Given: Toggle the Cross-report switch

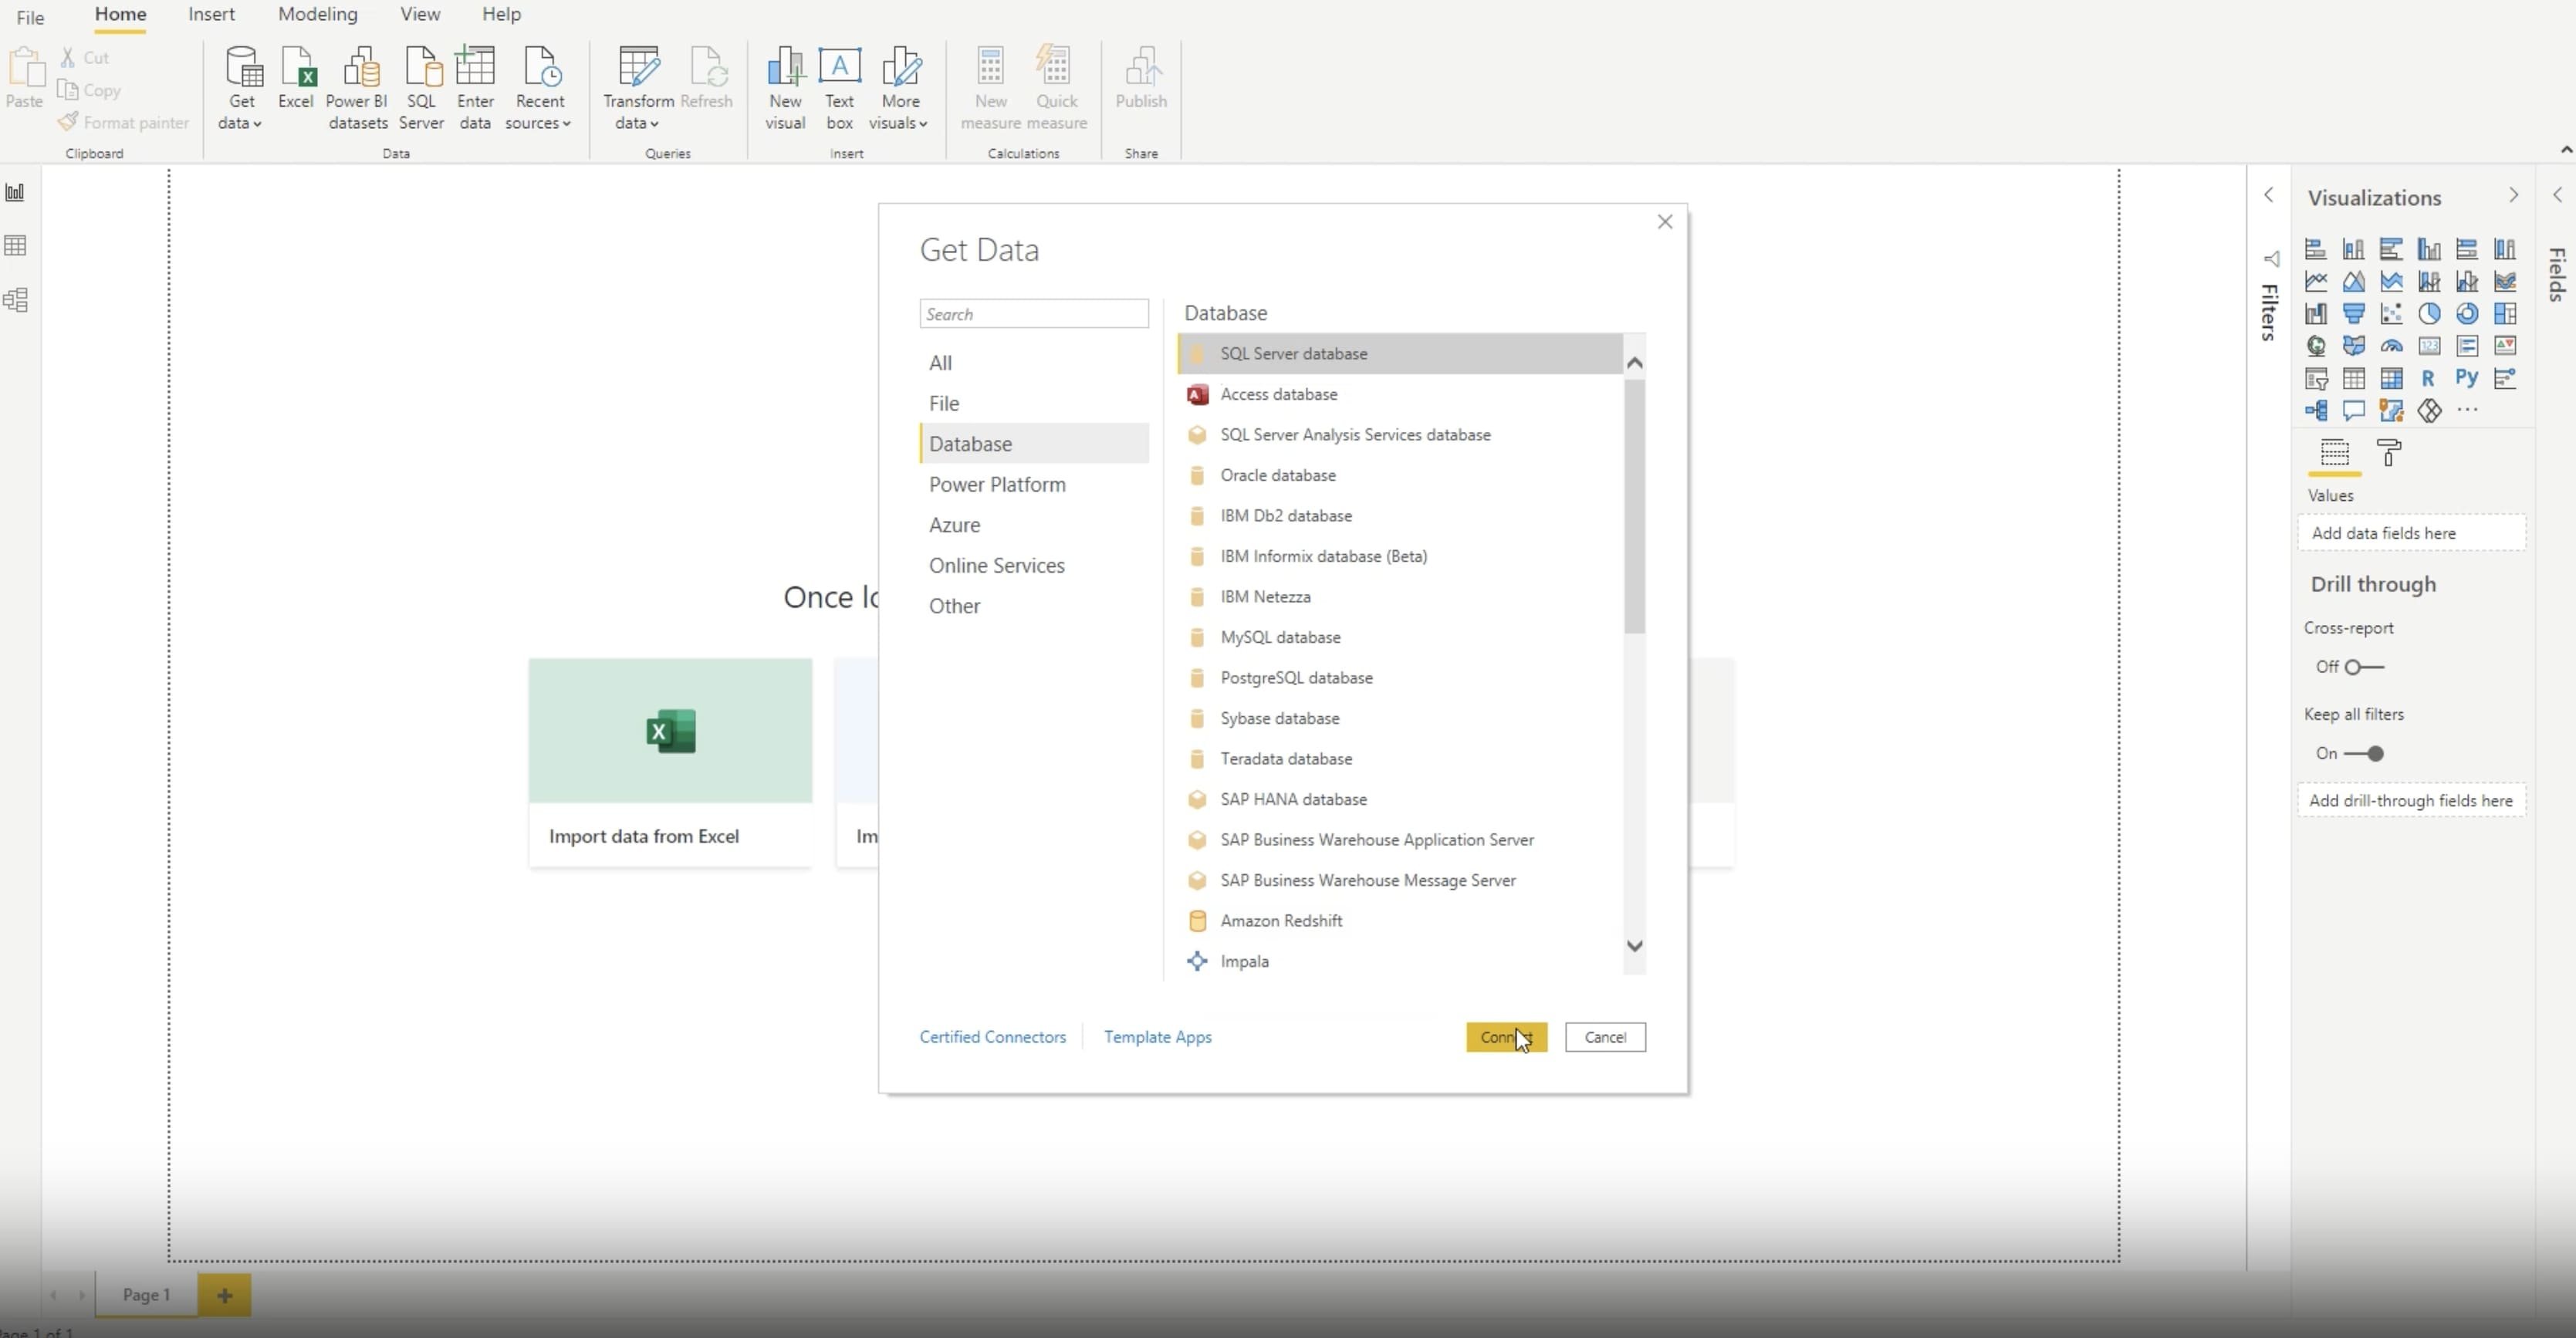Looking at the screenshot, I should [2365, 667].
